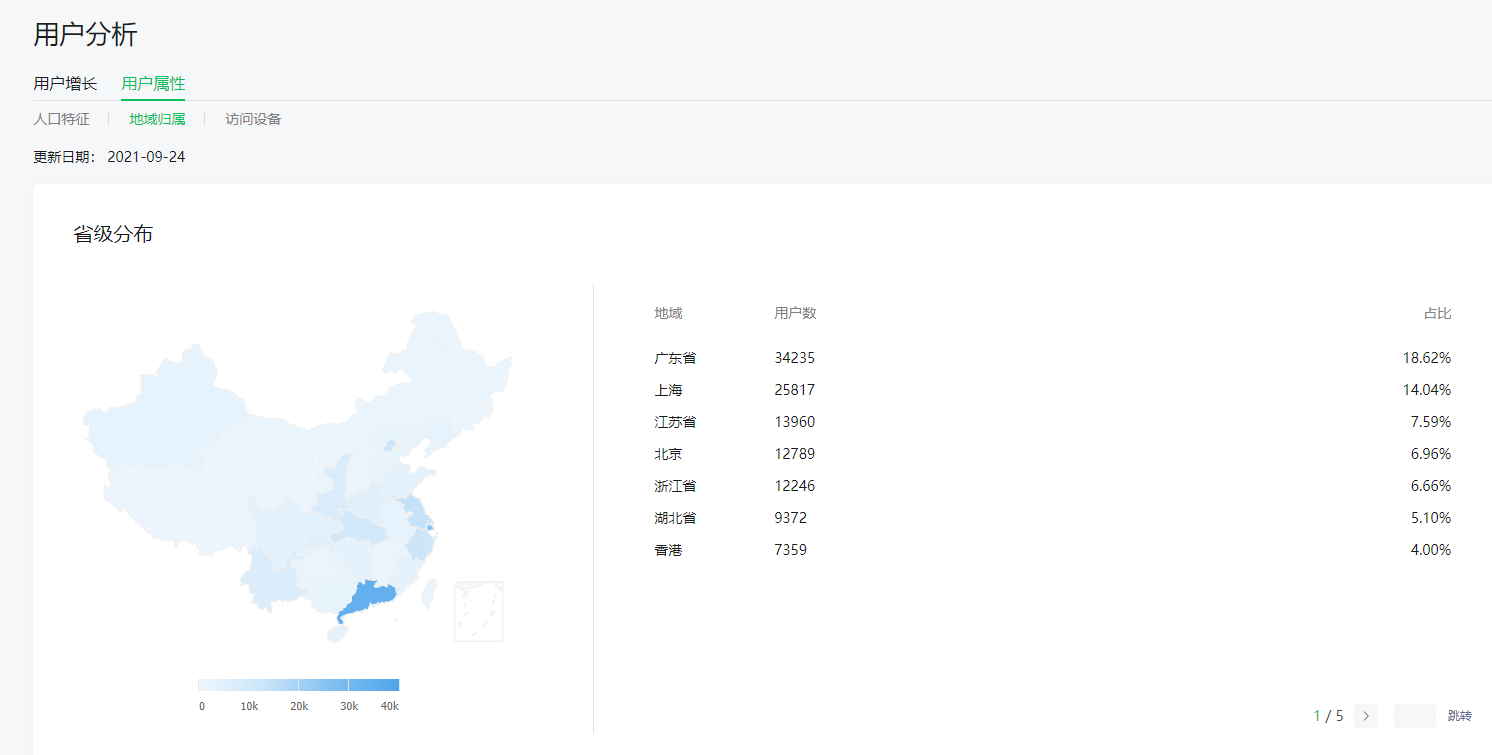Screen dimensions: 1492x755
Task: Click the South China Sea inset map
Action: click(478, 611)
